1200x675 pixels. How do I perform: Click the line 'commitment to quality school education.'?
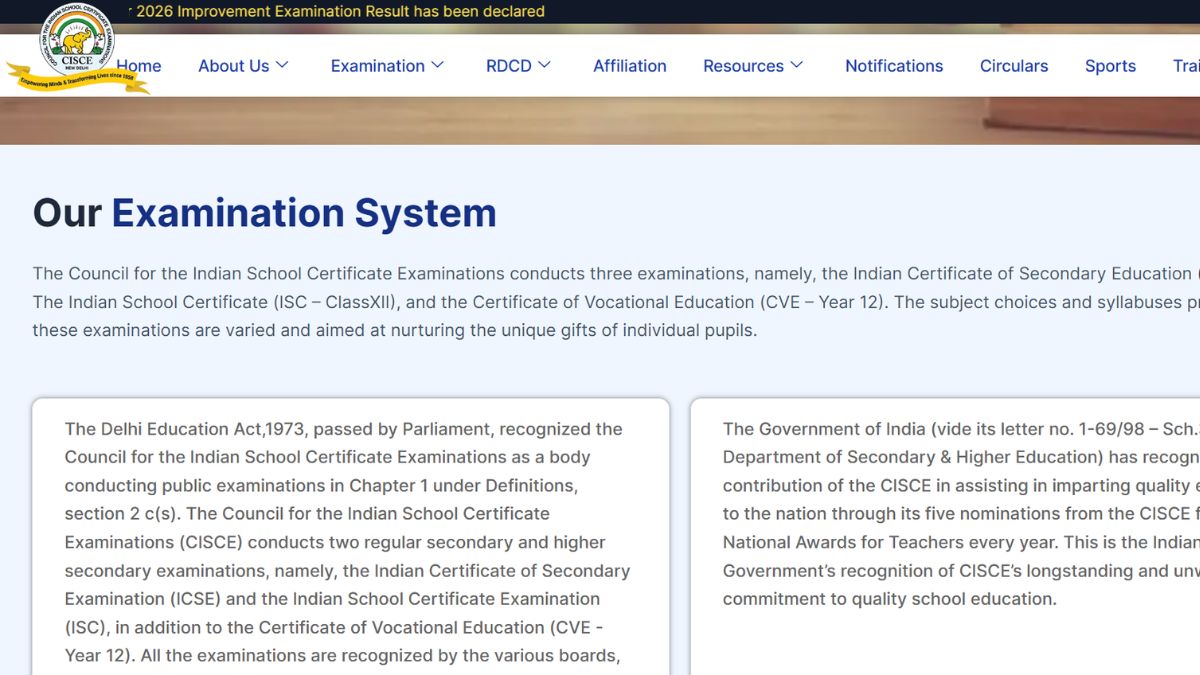890,599
